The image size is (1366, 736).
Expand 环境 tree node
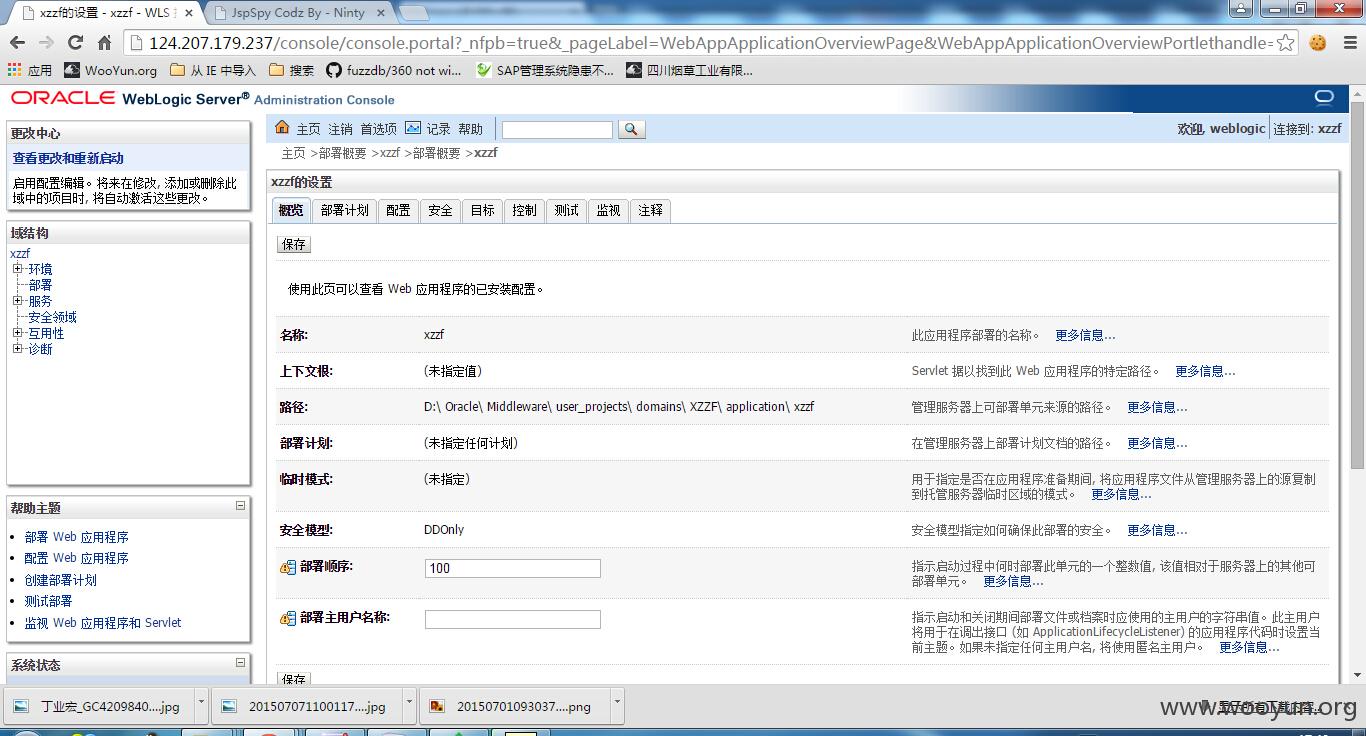click(x=17, y=269)
